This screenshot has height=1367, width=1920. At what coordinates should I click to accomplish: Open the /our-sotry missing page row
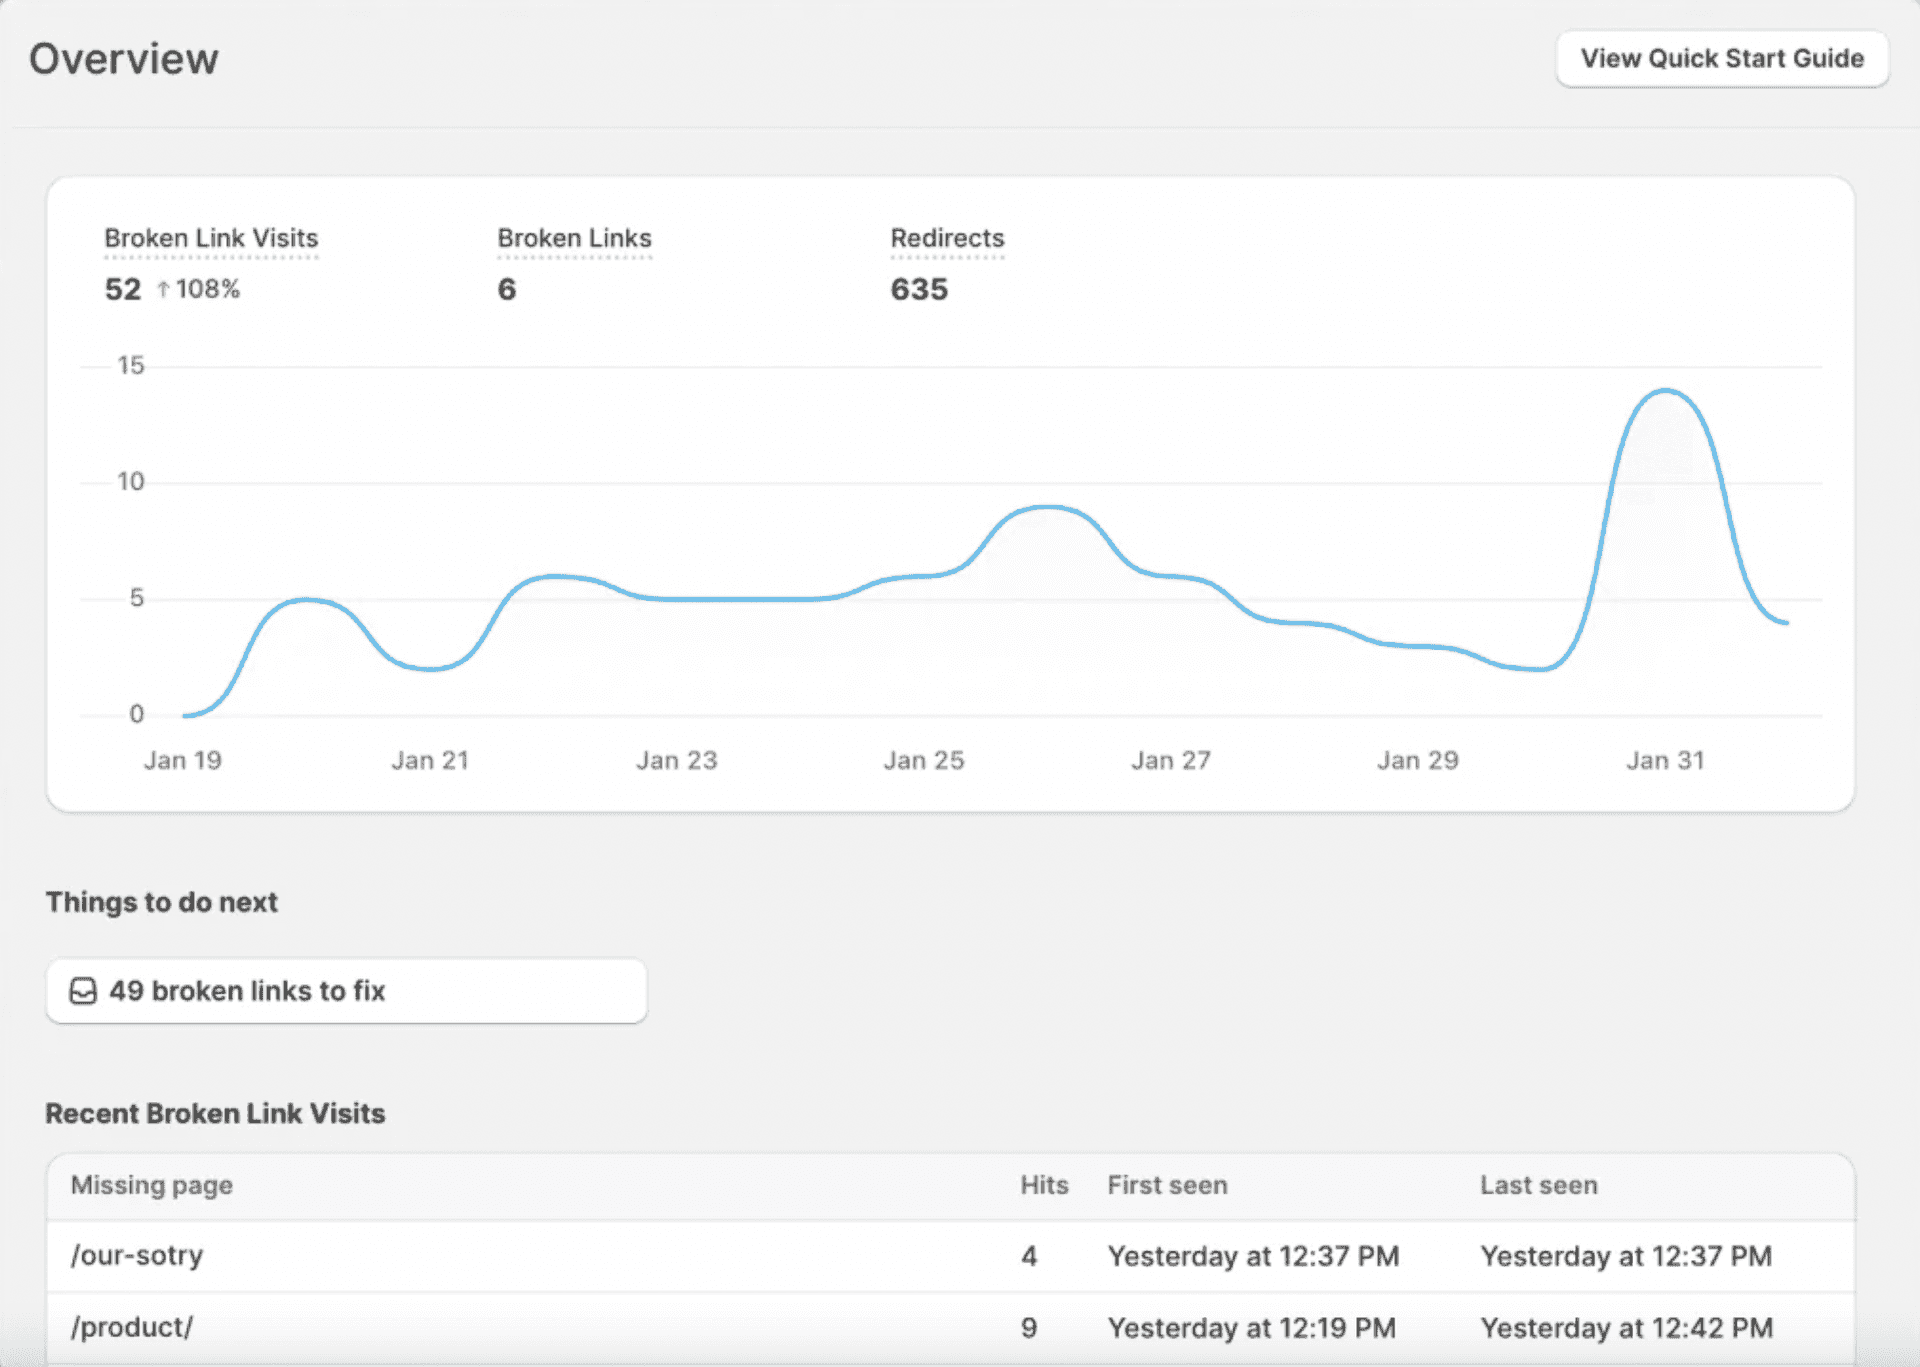[x=950, y=1256]
